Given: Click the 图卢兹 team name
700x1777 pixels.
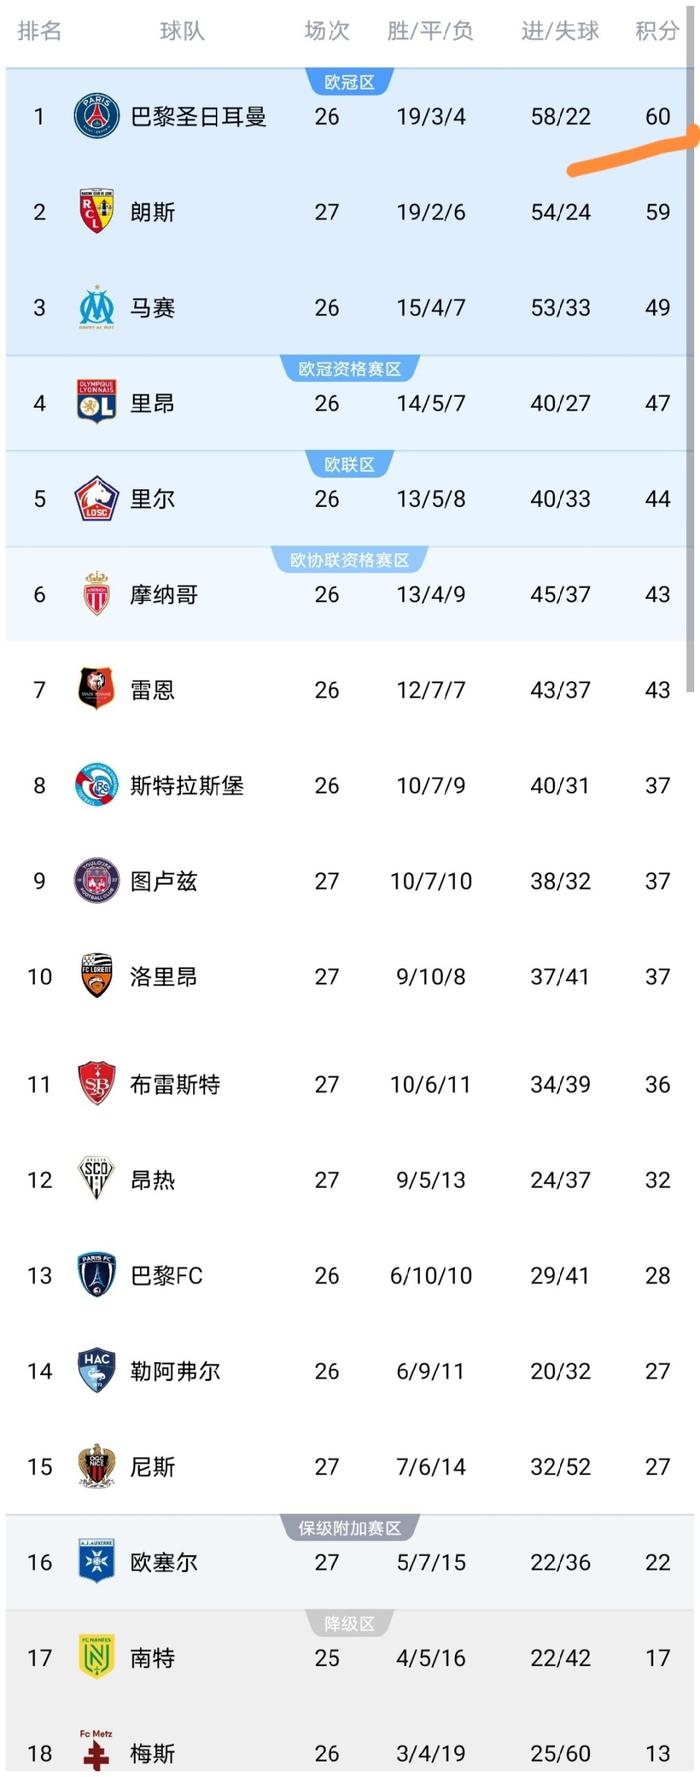Looking at the screenshot, I should pyautogui.click(x=163, y=881).
